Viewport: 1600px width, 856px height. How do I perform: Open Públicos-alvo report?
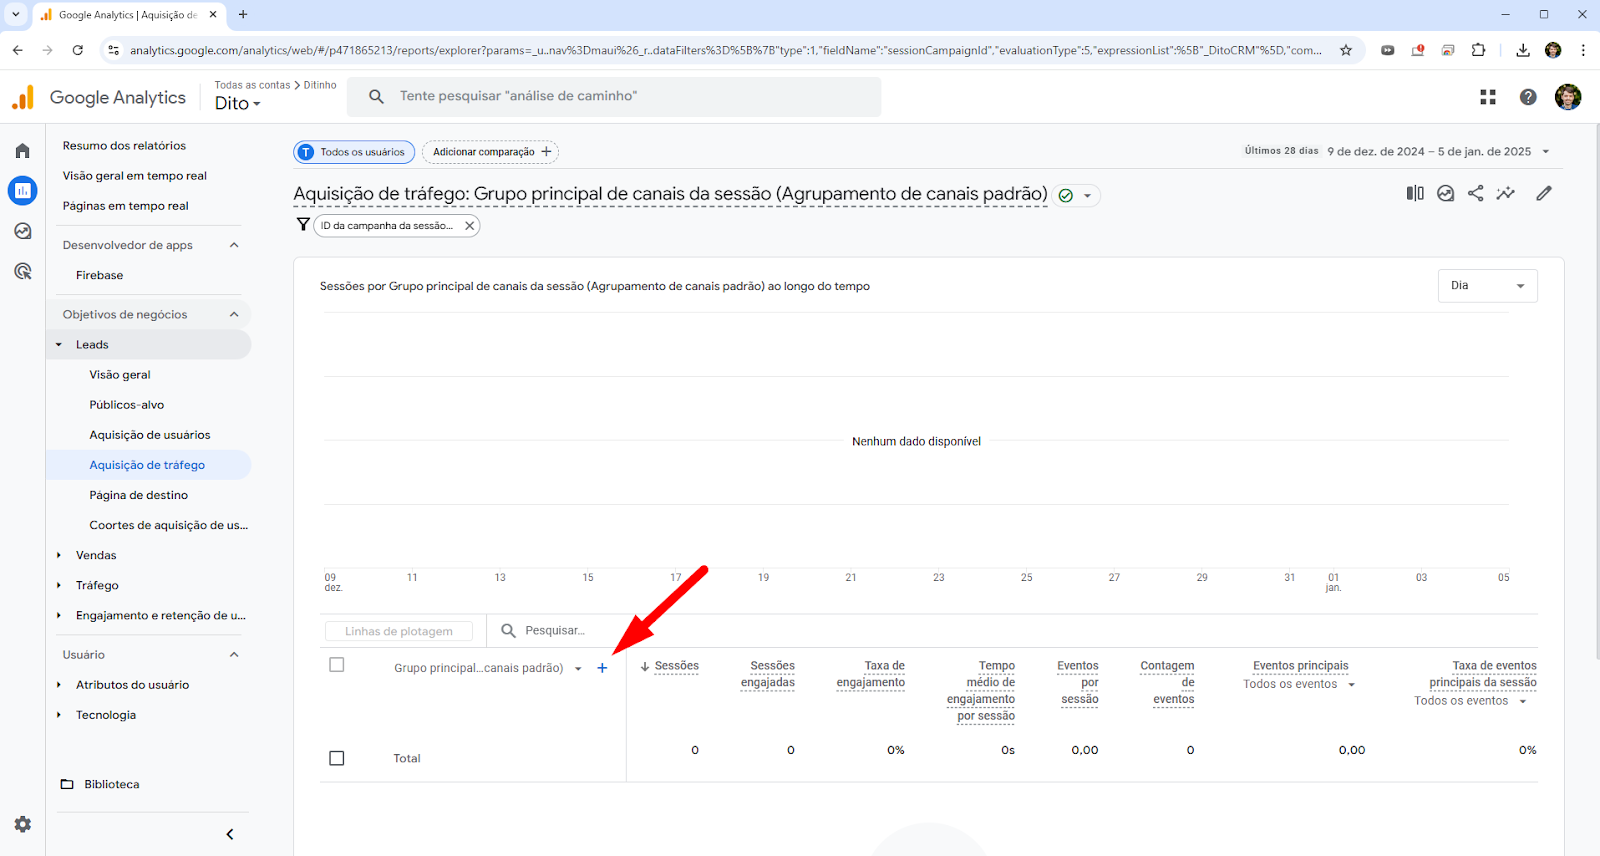[127, 405]
